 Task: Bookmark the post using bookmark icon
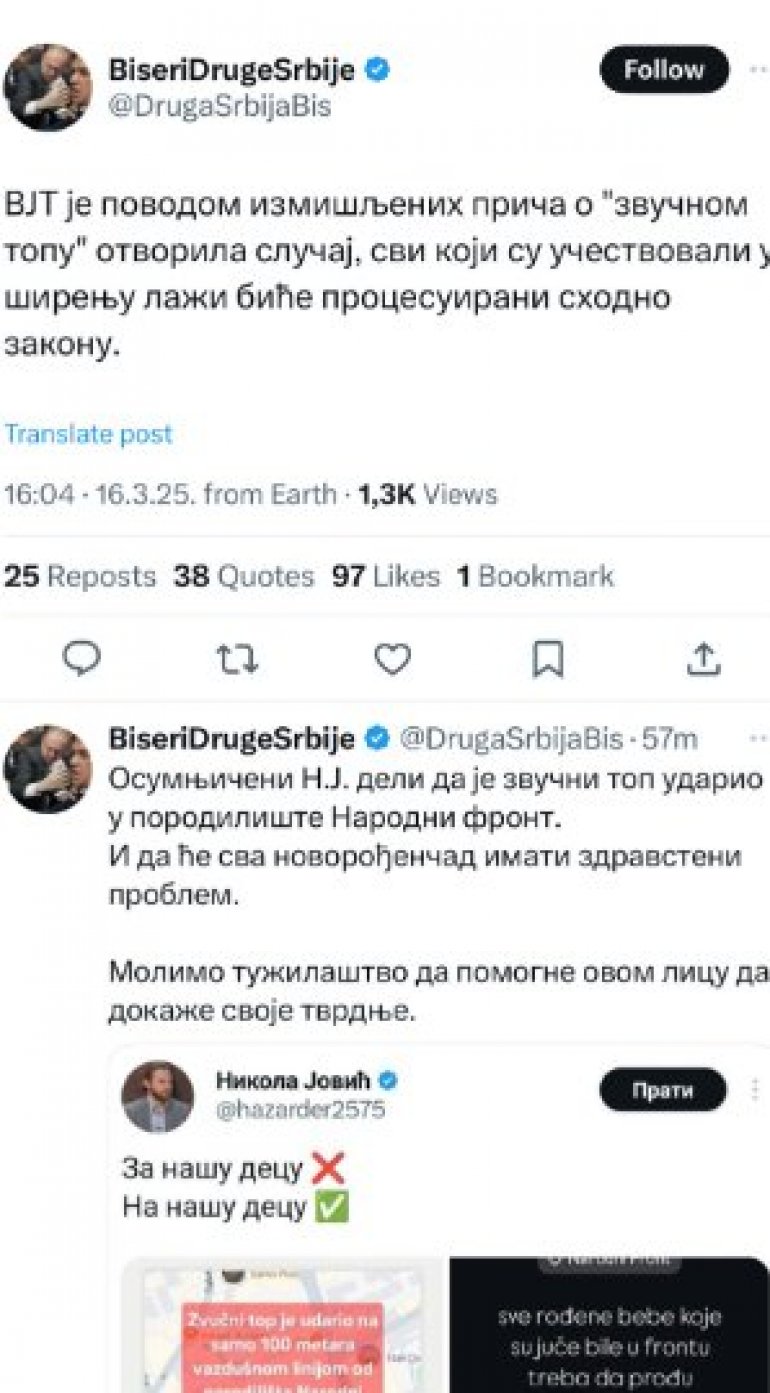(x=547, y=658)
